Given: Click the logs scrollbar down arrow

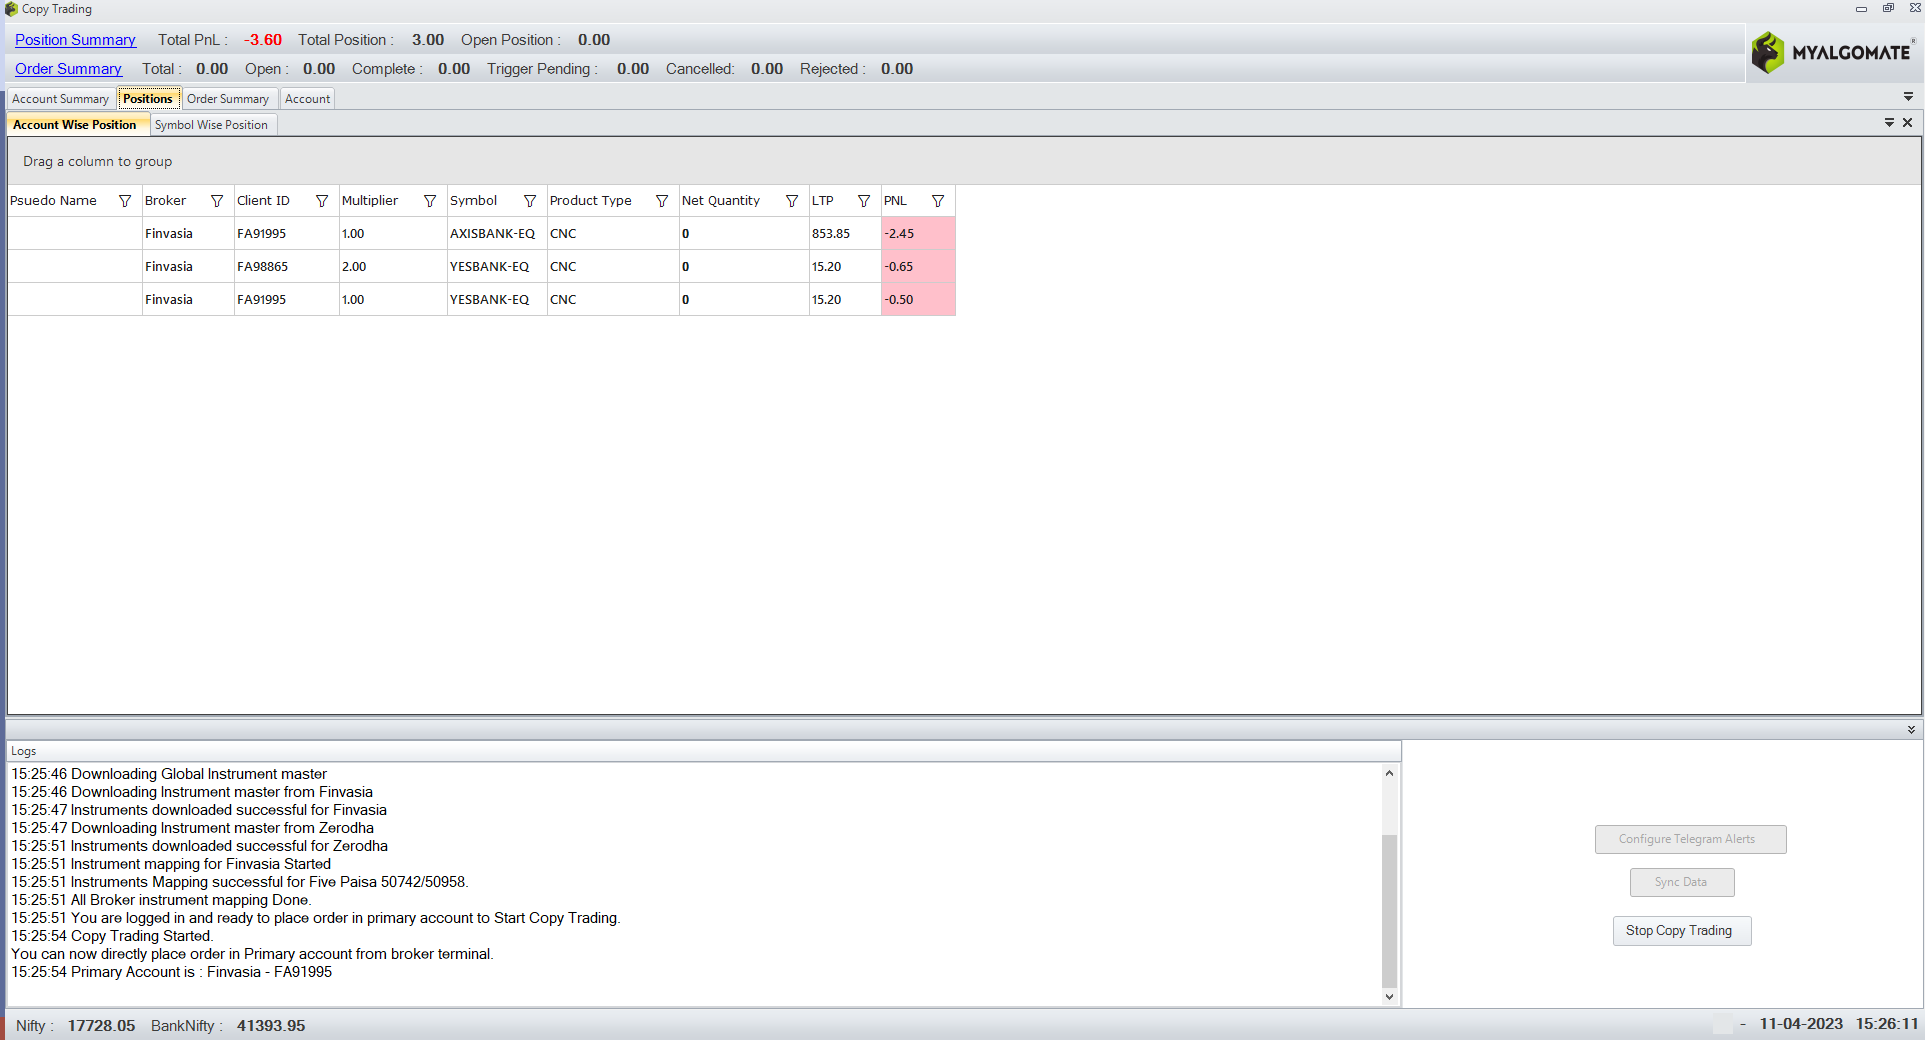Looking at the screenshot, I should pyautogui.click(x=1389, y=996).
